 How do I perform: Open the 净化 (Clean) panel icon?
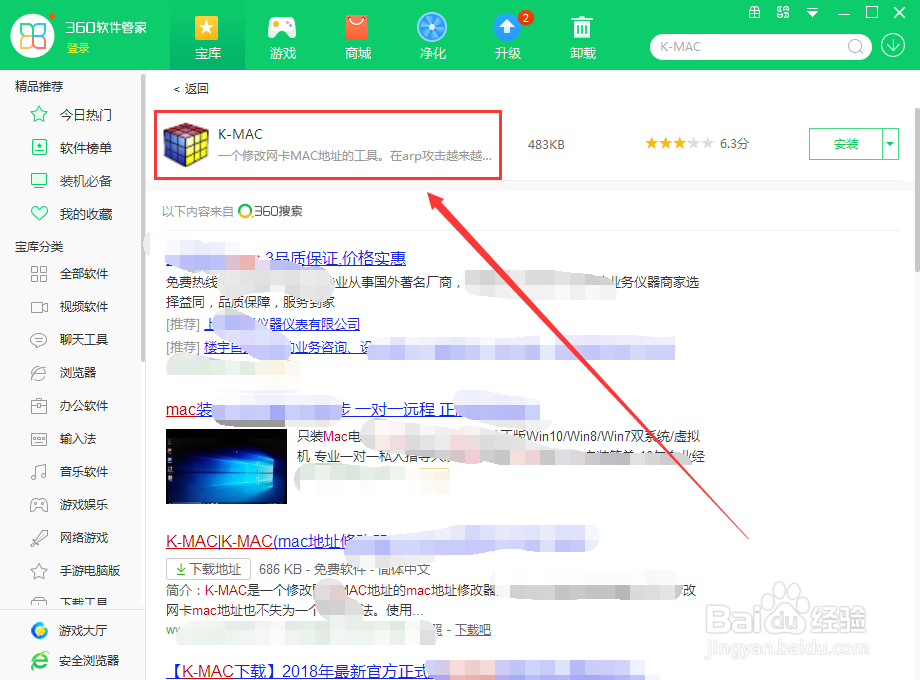pos(432,29)
